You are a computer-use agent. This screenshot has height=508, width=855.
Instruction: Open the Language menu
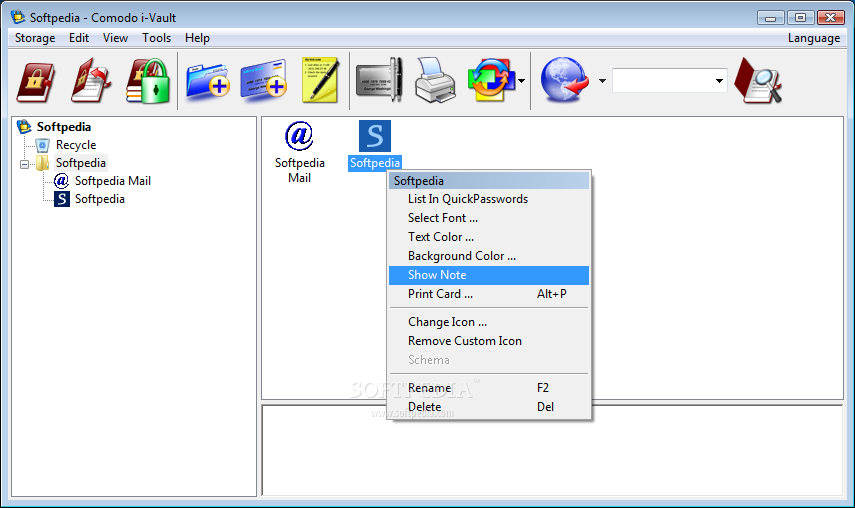pos(814,38)
